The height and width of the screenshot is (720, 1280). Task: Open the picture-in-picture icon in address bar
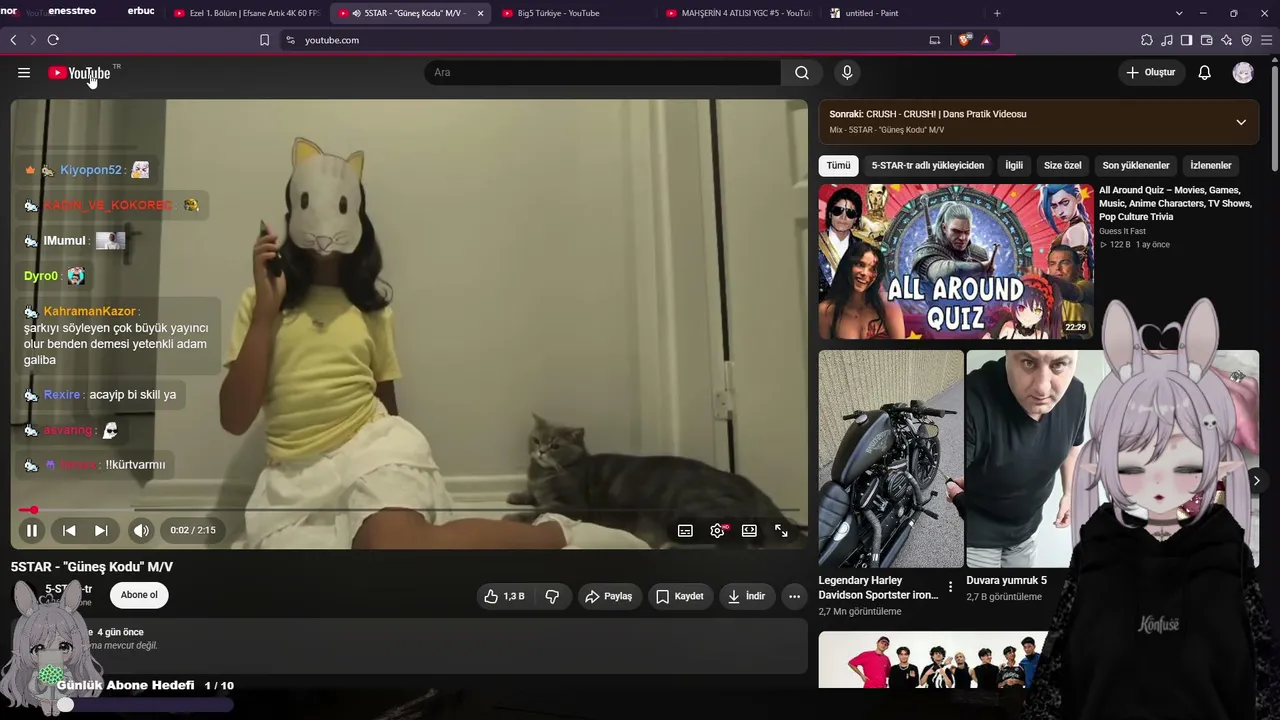[935, 40]
